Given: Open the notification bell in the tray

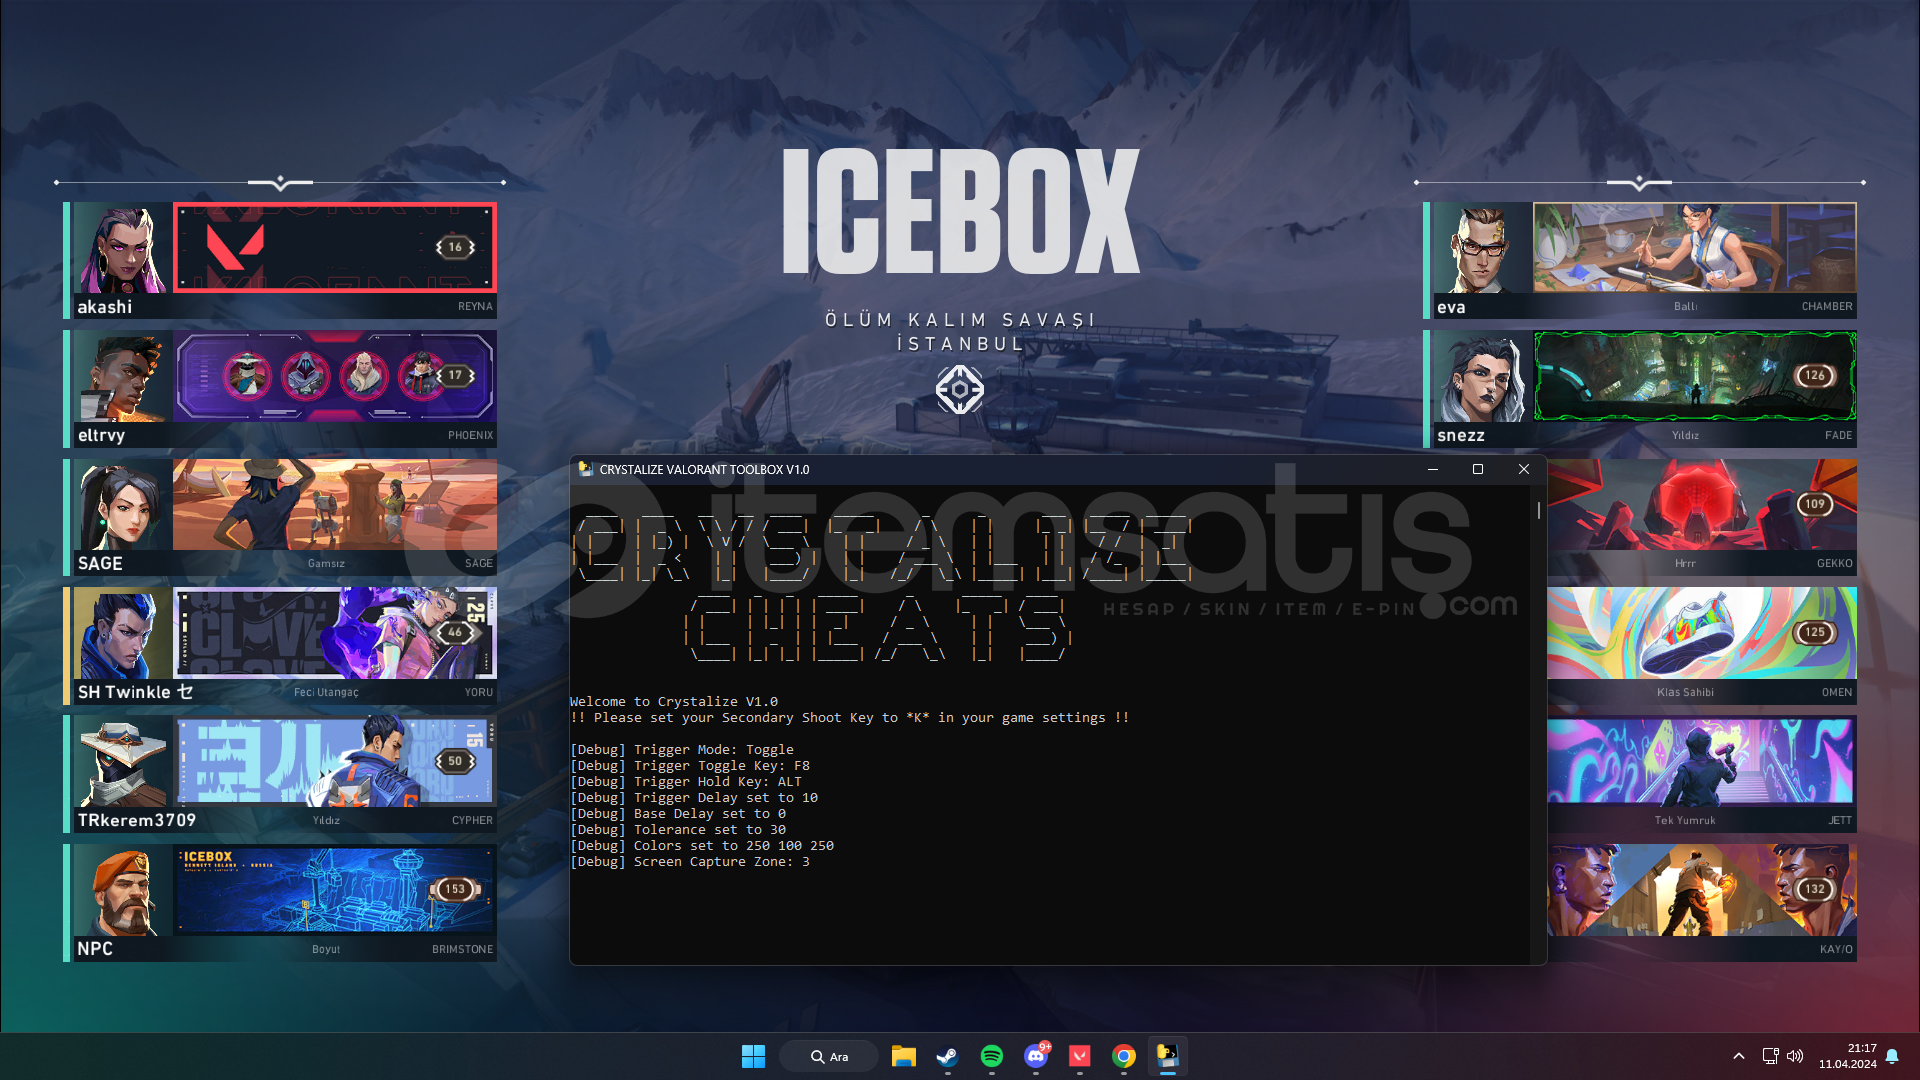Looking at the screenshot, I should 1892,1056.
